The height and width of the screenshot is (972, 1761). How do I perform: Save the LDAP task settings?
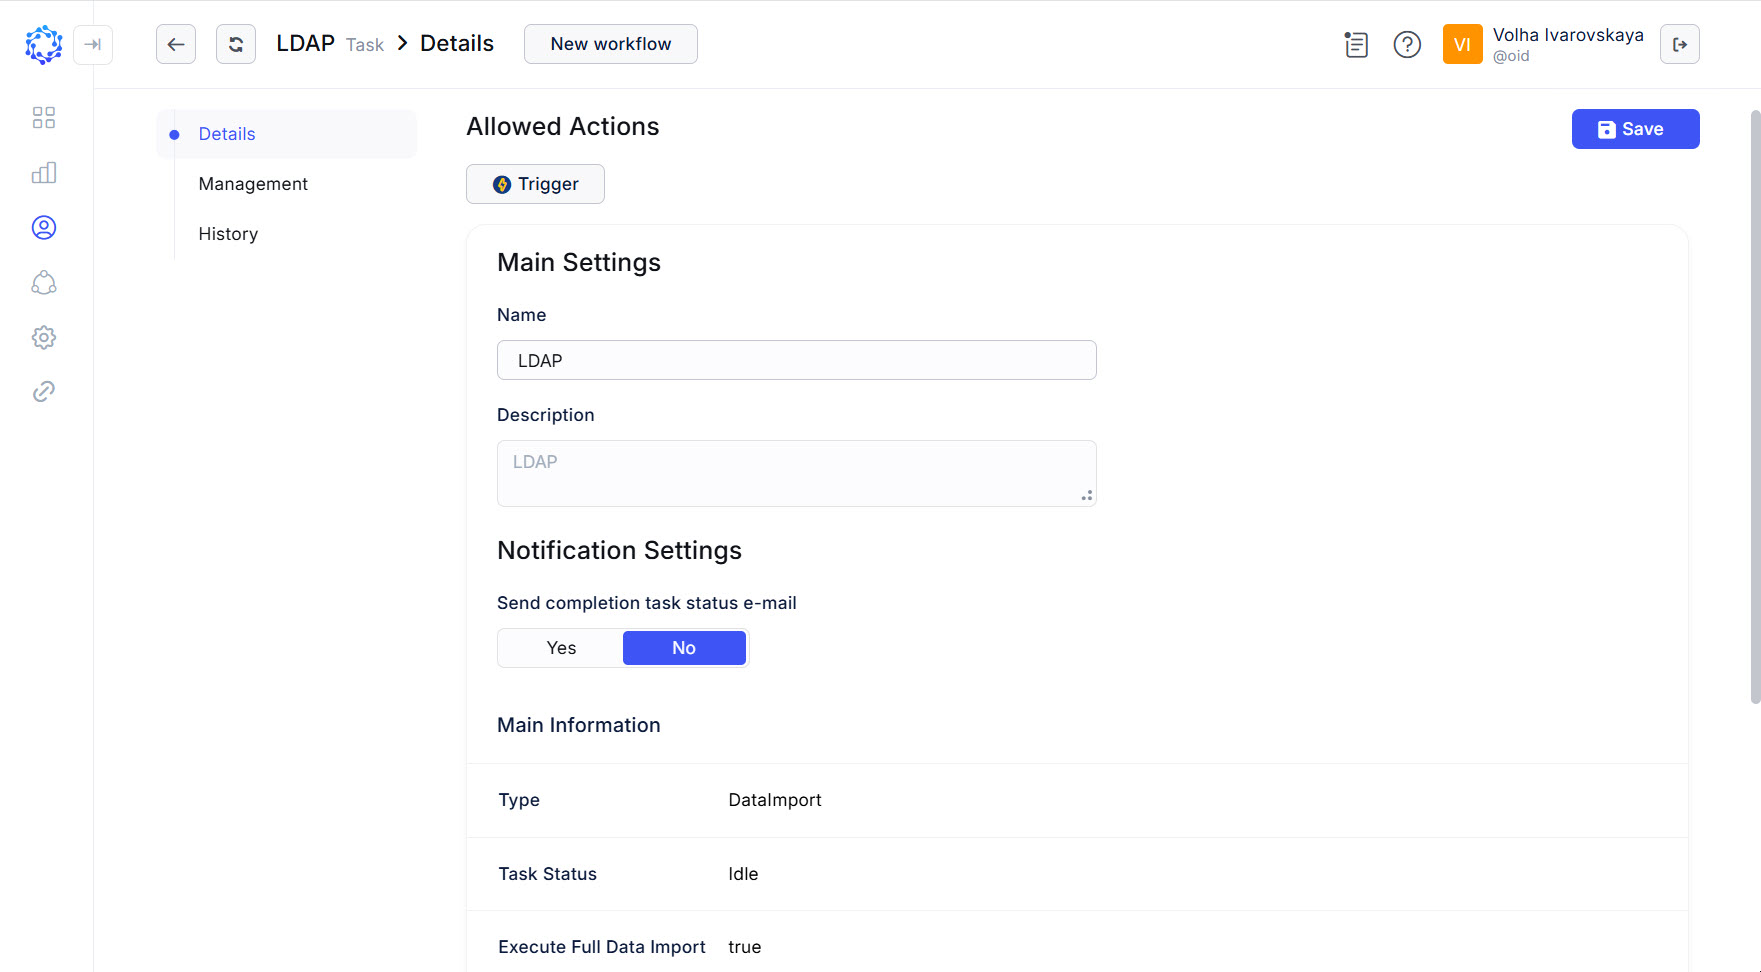[x=1635, y=128]
